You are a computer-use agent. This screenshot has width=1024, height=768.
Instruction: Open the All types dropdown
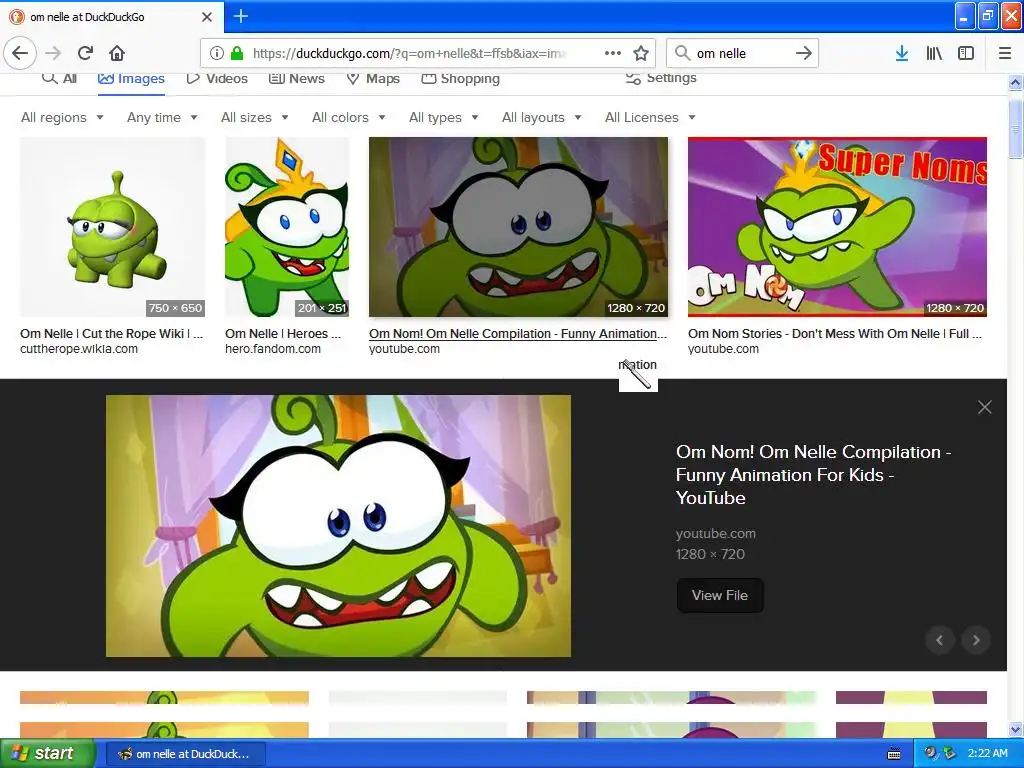(x=443, y=118)
